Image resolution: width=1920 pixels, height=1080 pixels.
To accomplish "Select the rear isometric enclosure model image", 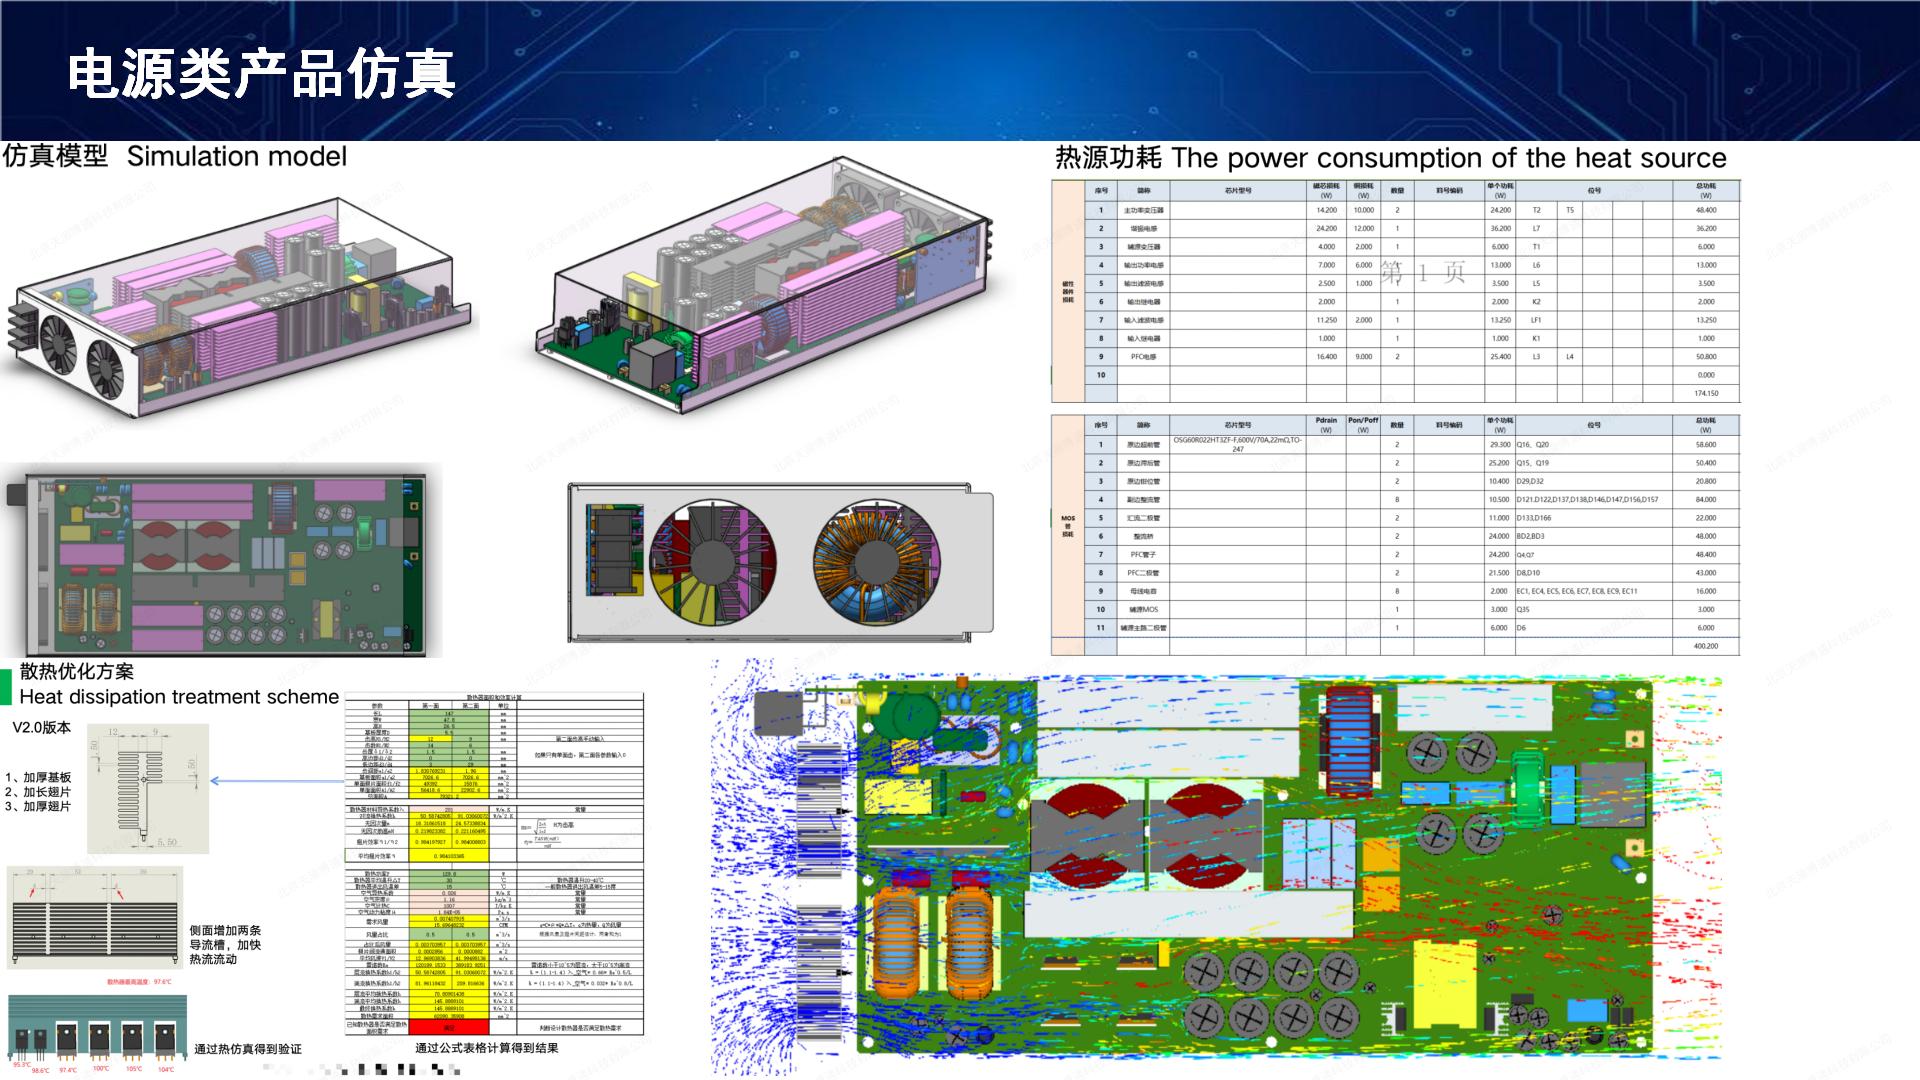I will 765,285.
